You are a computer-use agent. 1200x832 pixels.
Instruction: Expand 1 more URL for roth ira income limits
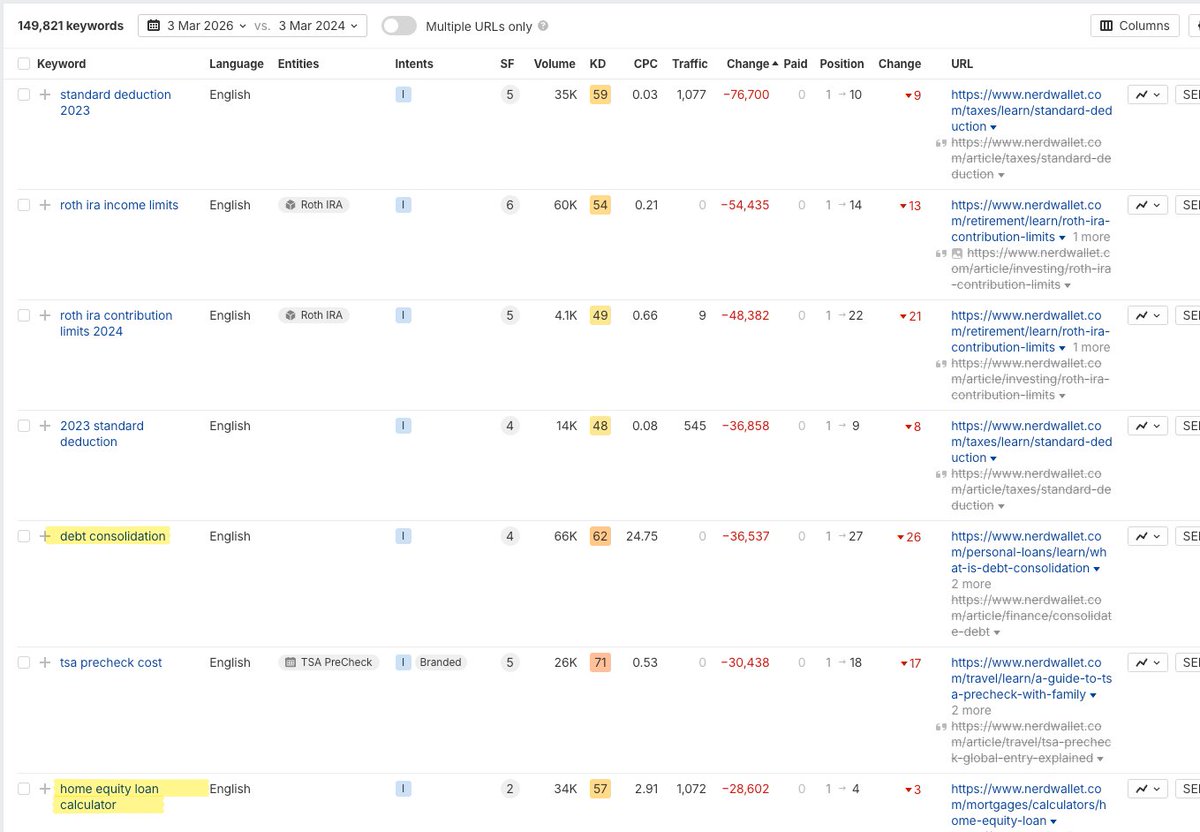coord(1091,237)
